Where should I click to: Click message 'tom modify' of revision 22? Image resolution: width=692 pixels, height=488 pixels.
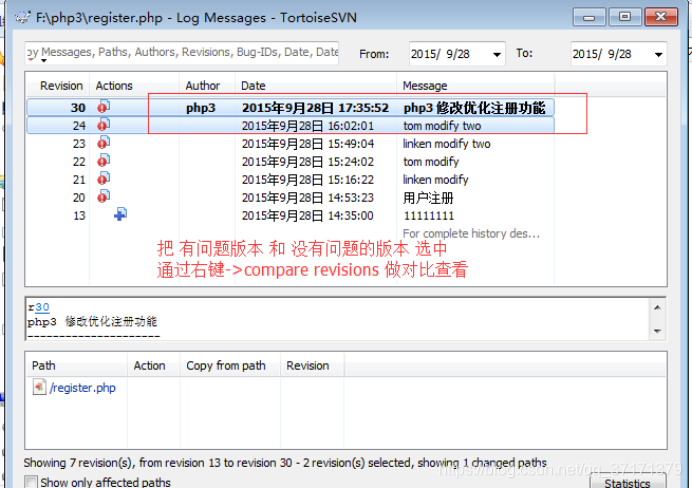coord(431,161)
